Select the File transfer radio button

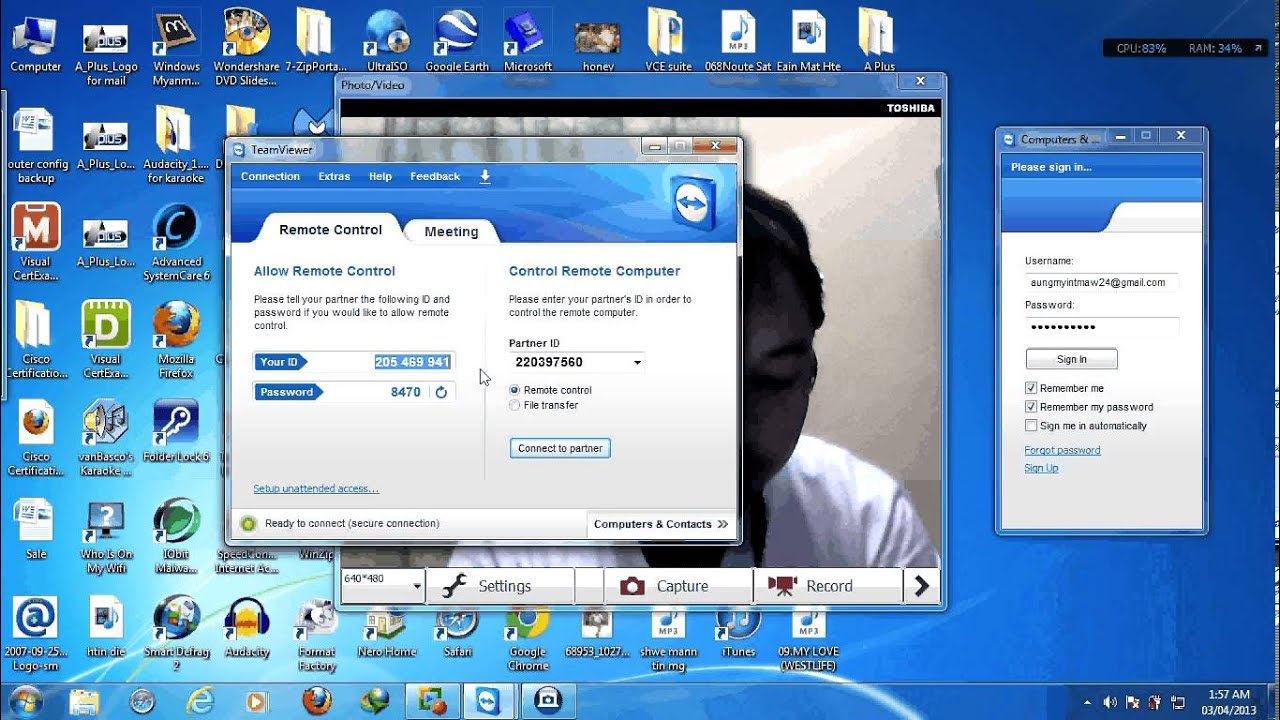point(515,405)
